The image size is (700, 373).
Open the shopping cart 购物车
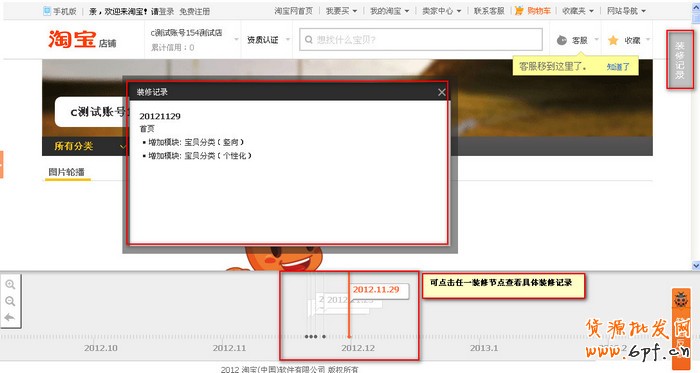533,11
